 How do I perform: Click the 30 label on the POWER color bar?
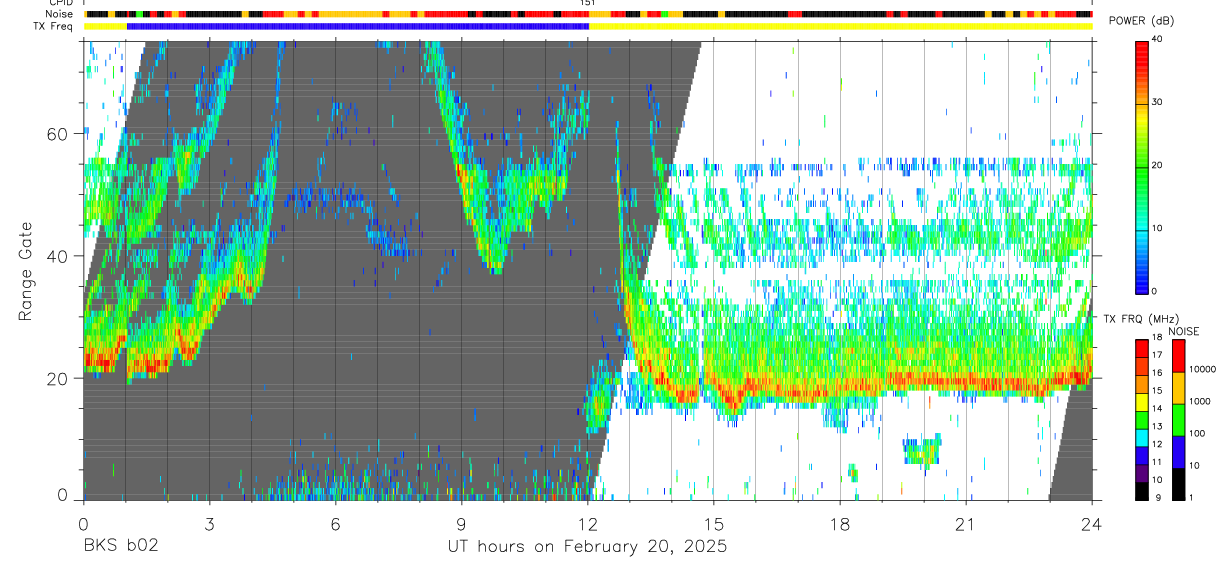(x=1155, y=102)
